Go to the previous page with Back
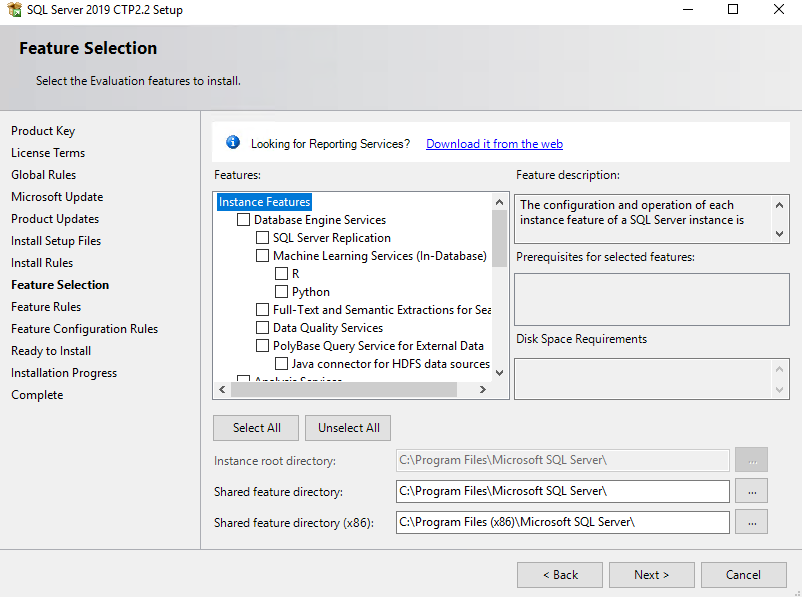The width and height of the screenshot is (802, 597). [x=560, y=575]
